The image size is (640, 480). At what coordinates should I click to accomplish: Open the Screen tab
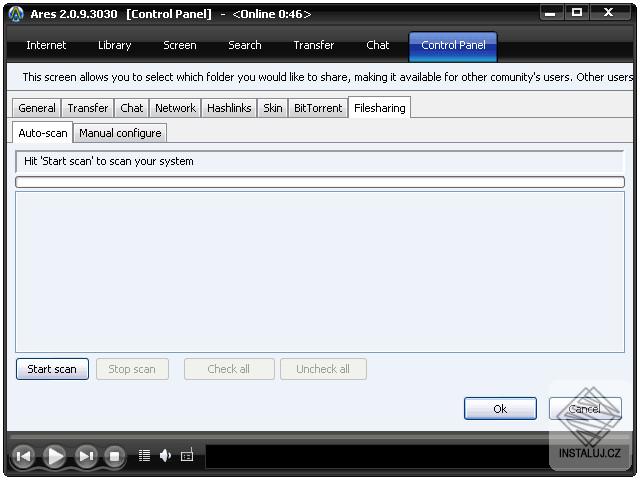pyautogui.click(x=180, y=45)
